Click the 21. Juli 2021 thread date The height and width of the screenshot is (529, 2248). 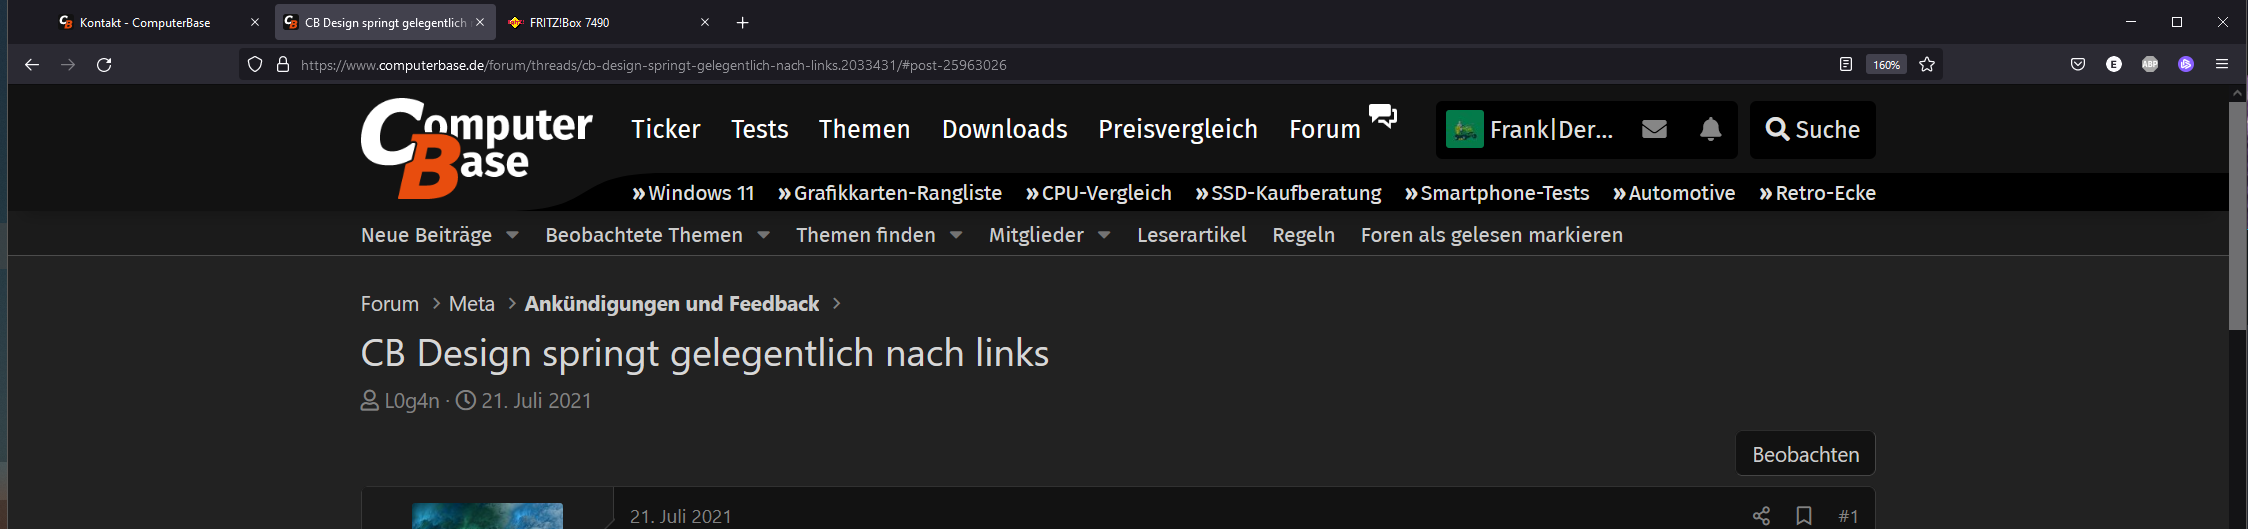click(x=536, y=401)
